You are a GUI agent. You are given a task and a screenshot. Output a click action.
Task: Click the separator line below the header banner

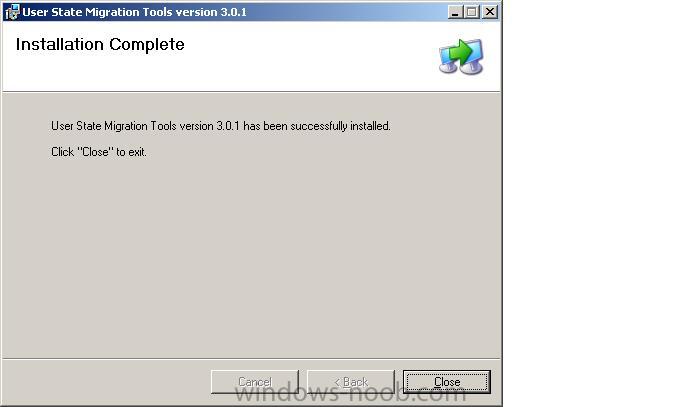pos(251,92)
